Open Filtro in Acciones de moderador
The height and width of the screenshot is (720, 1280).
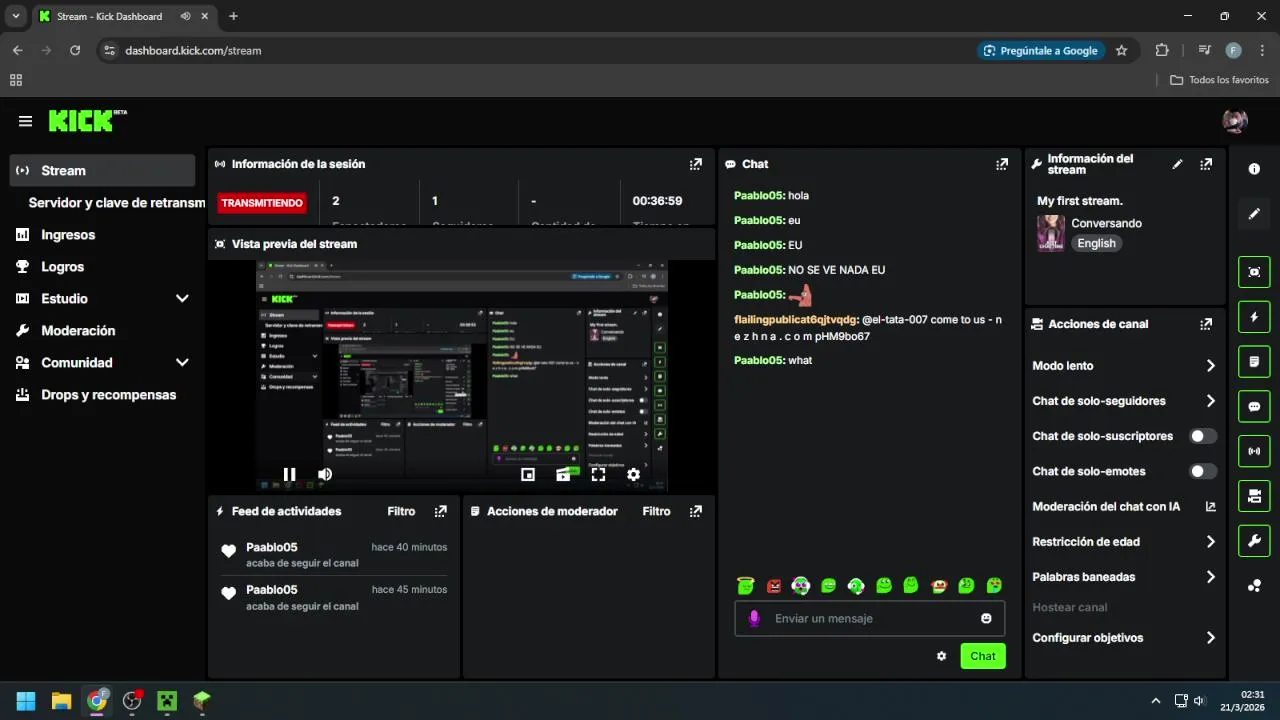click(x=656, y=511)
